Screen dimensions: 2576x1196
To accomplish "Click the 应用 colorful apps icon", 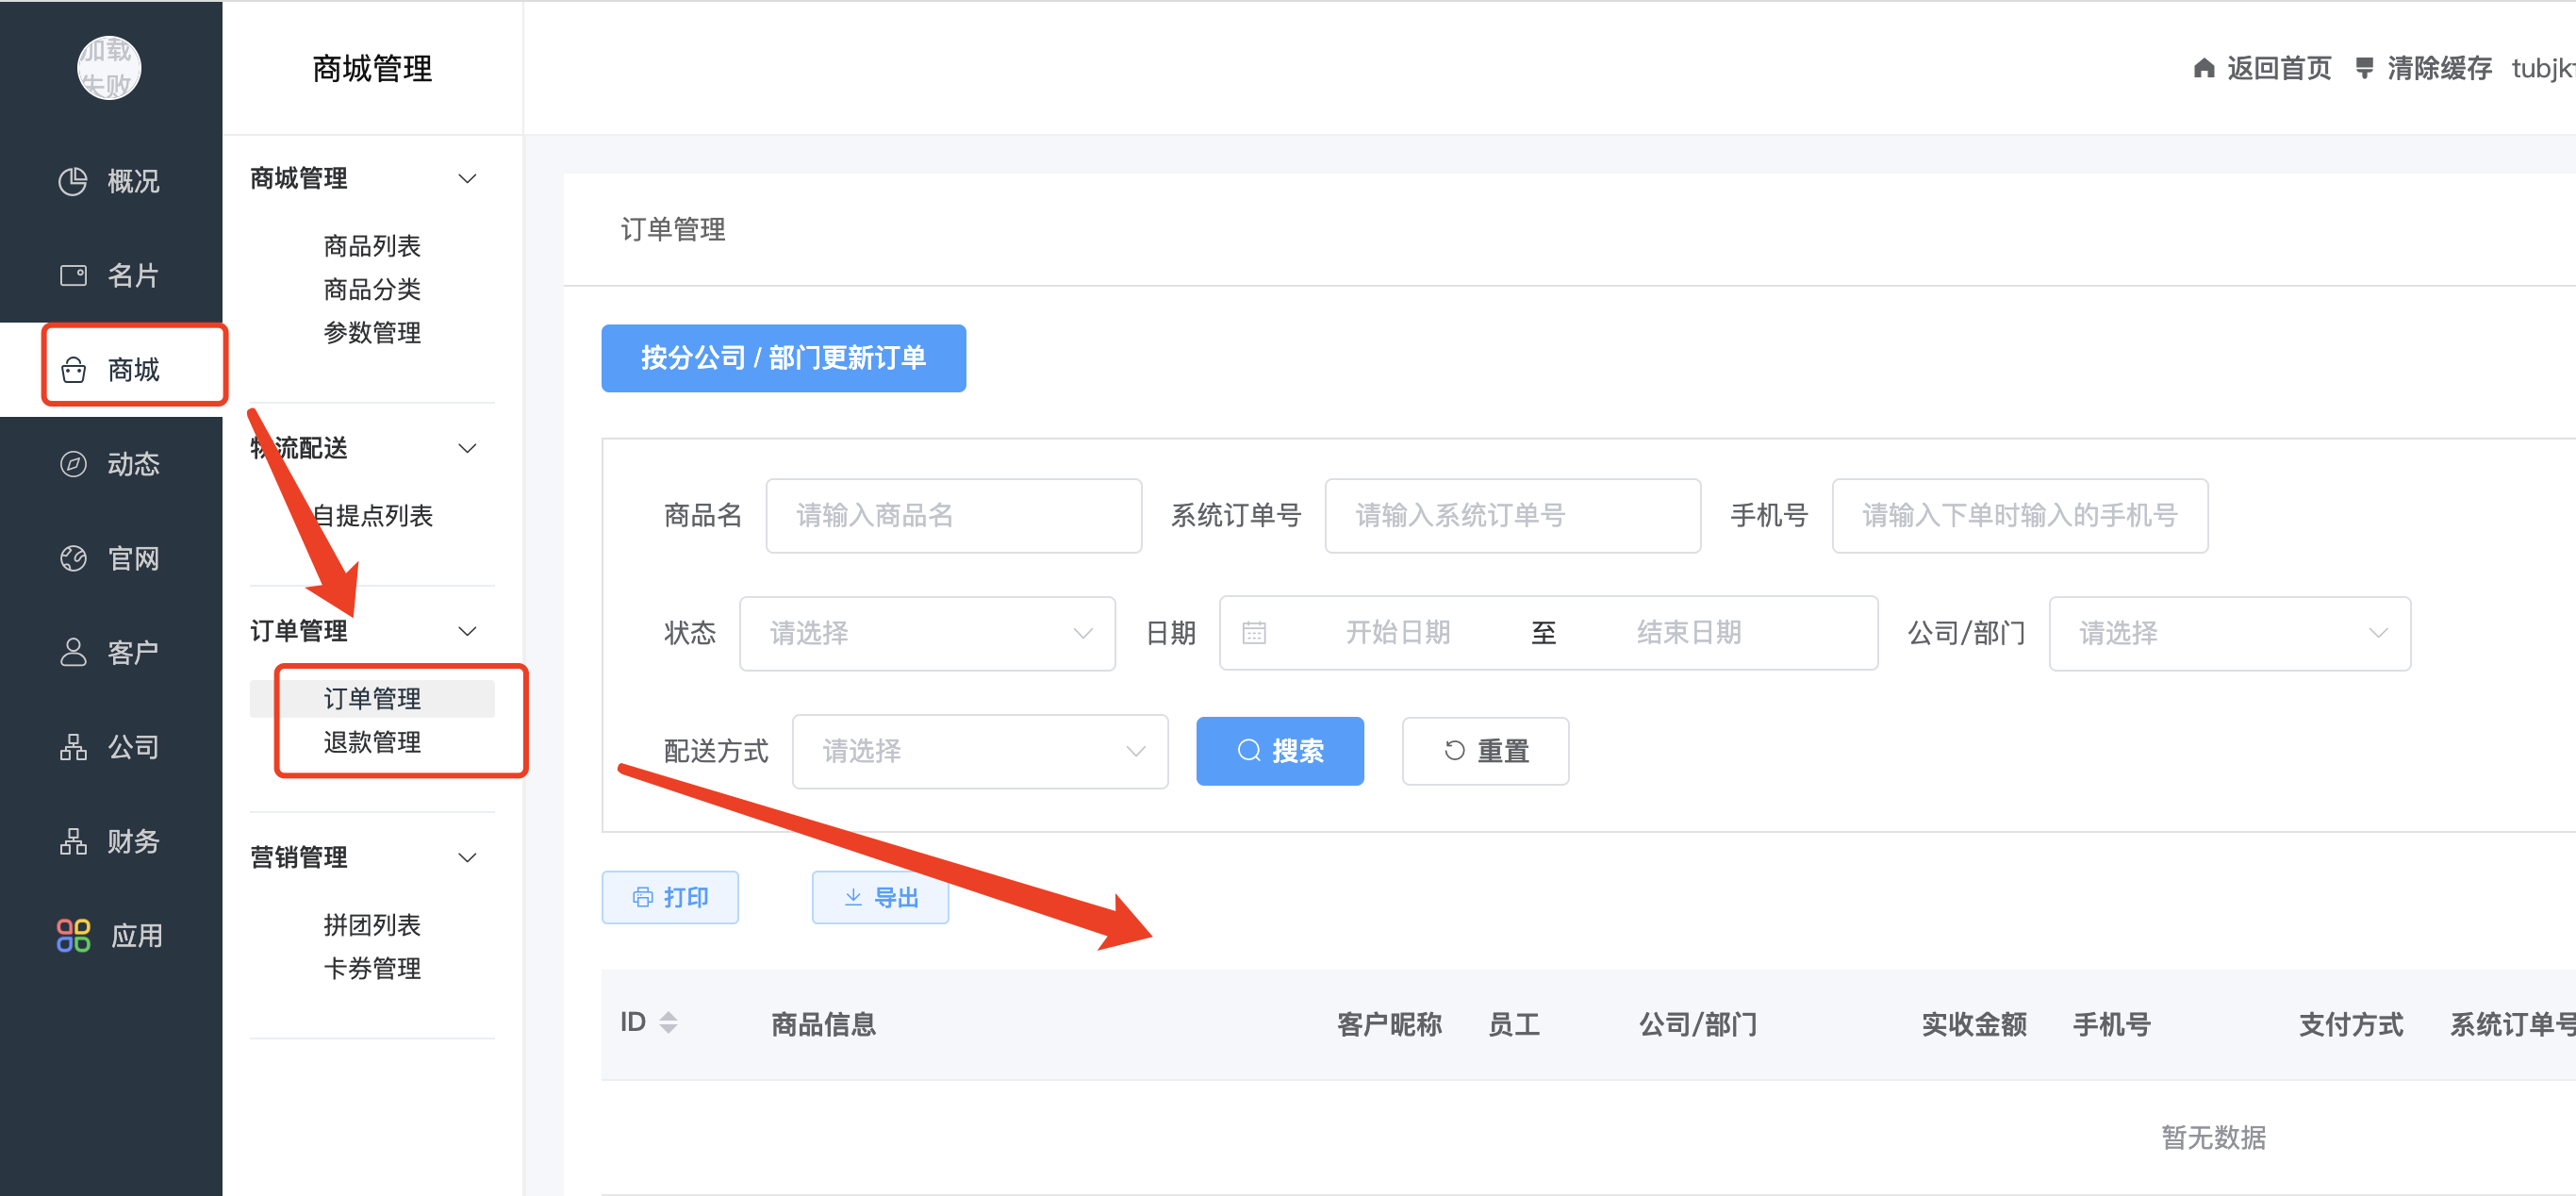I will pos(73,936).
